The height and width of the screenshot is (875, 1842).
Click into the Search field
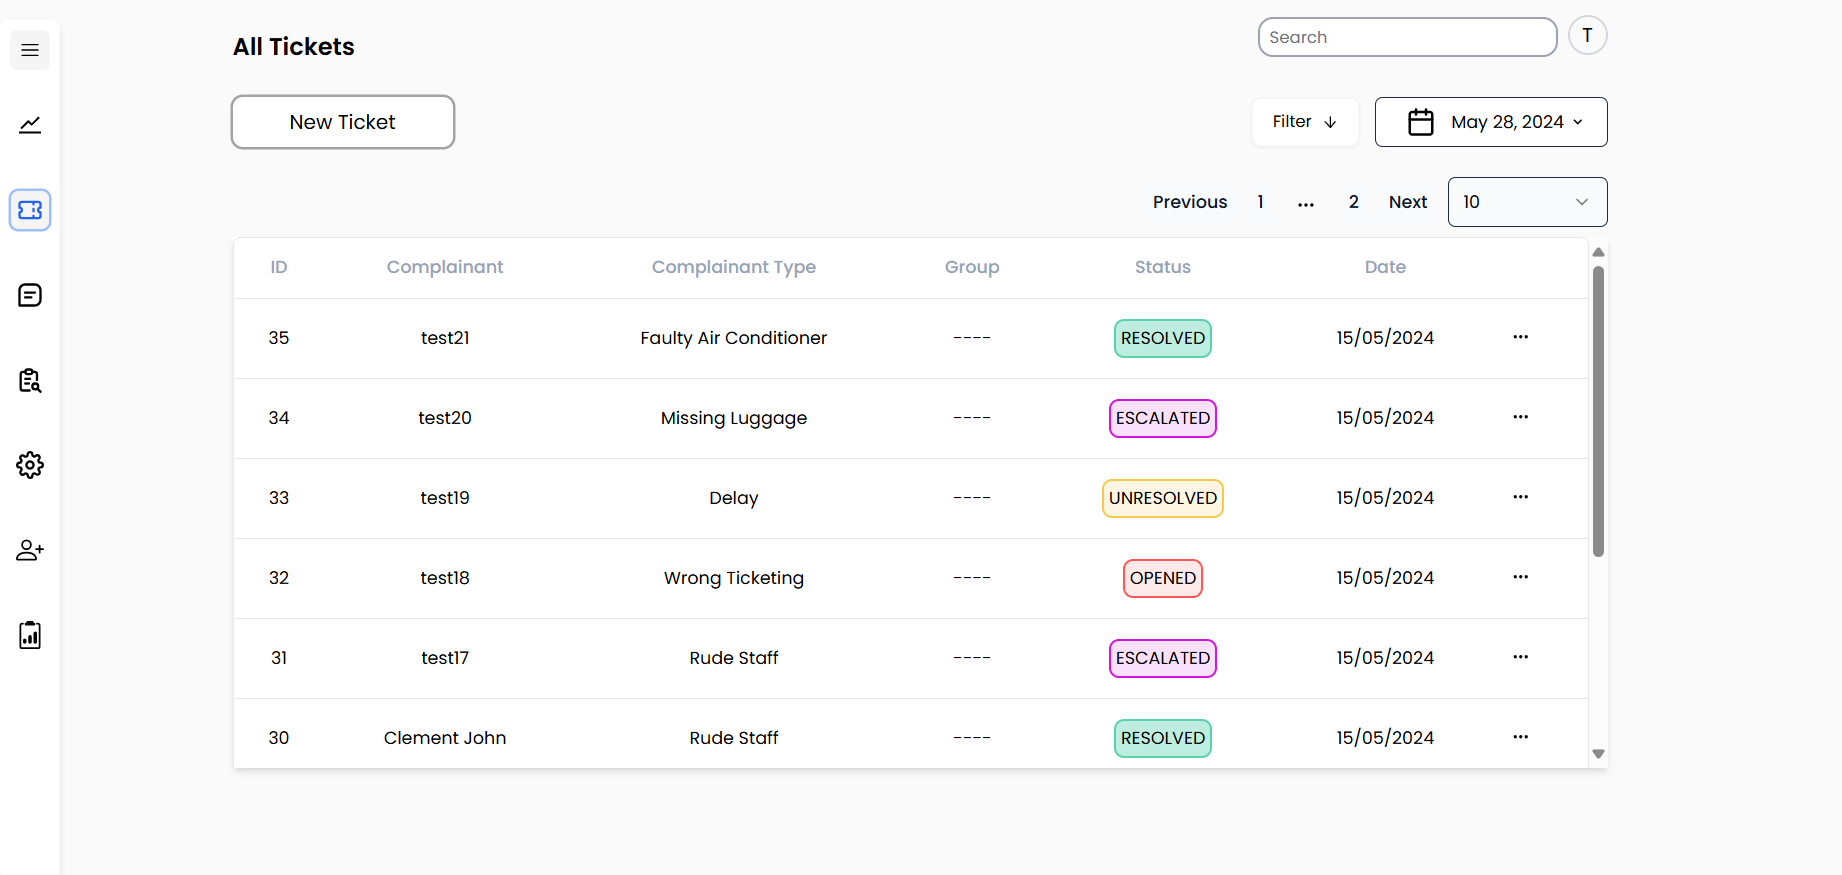click(x=1407, y=37)
